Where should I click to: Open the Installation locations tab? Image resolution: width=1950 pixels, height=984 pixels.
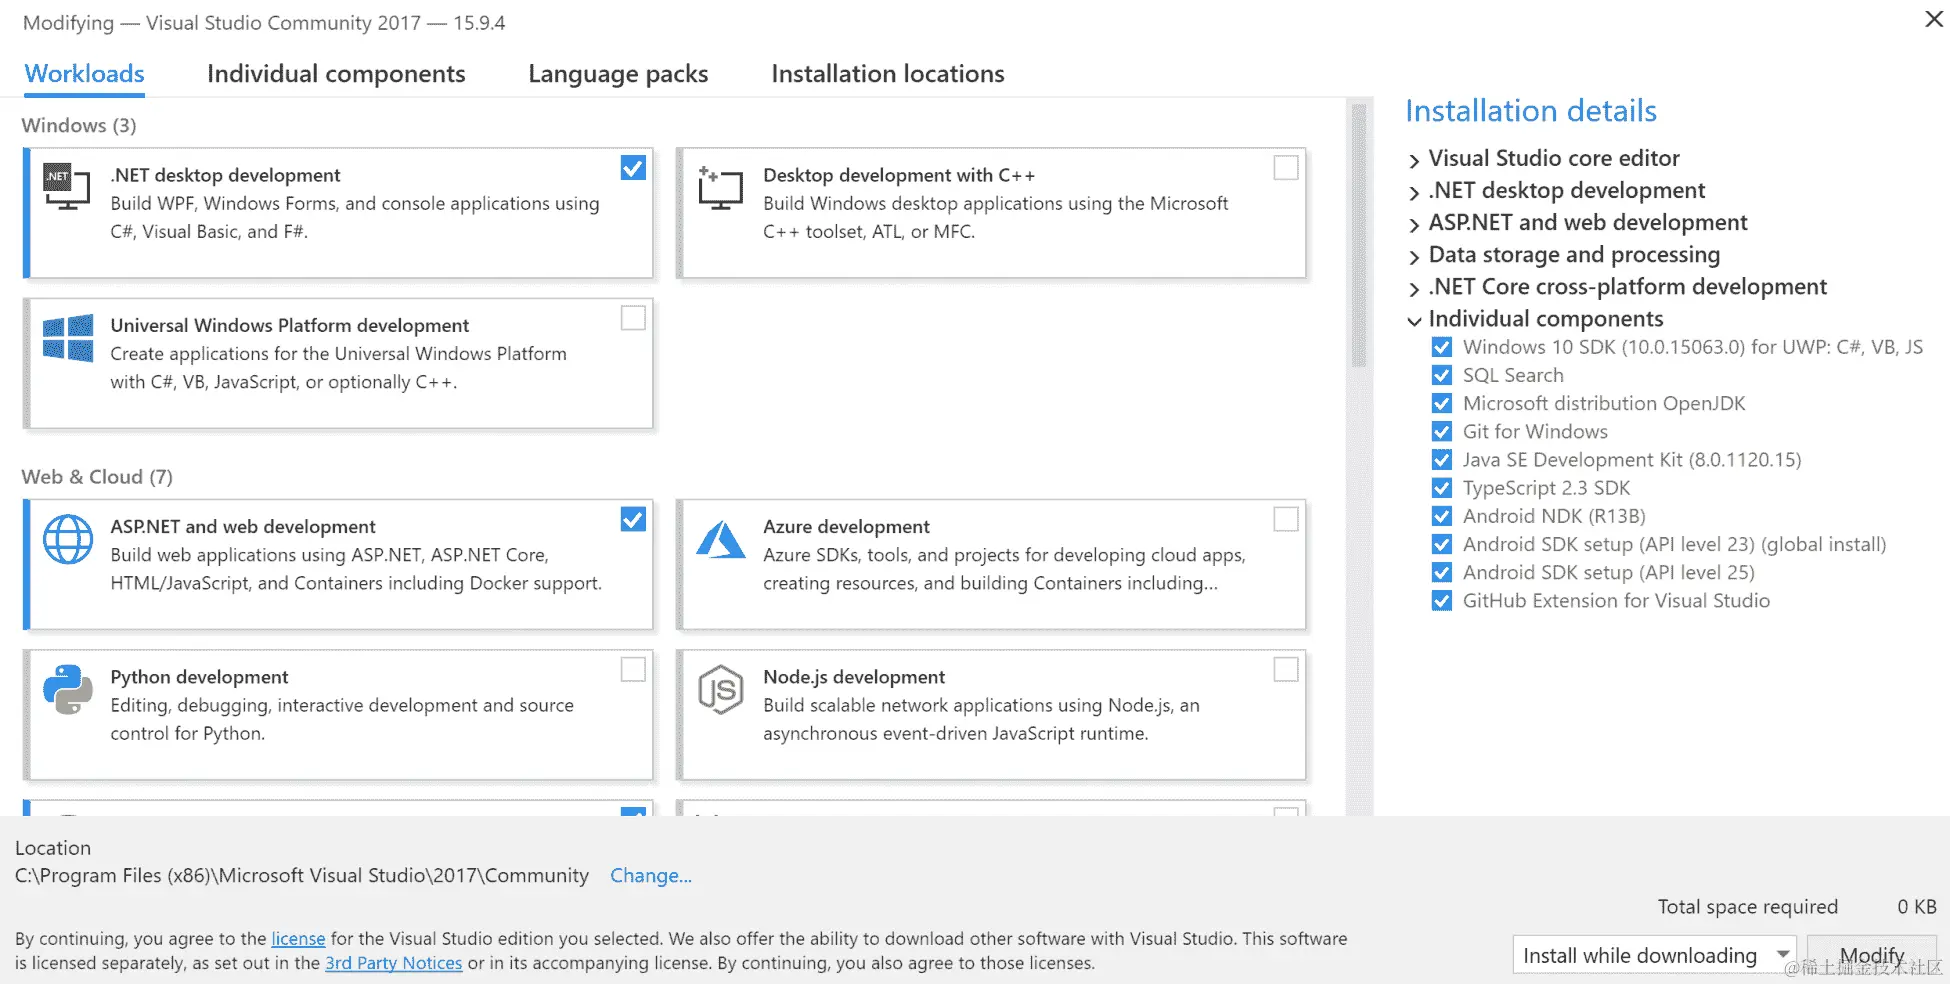(888, 74)
